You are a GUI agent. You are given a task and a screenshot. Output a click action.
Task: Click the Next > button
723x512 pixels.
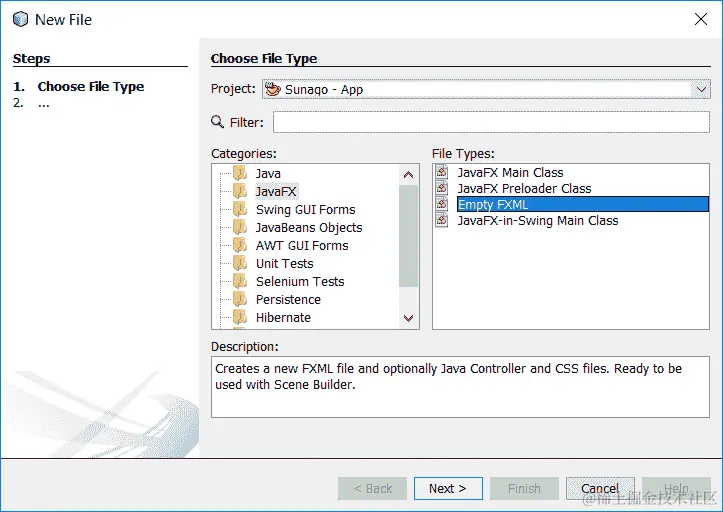(448, 488)
